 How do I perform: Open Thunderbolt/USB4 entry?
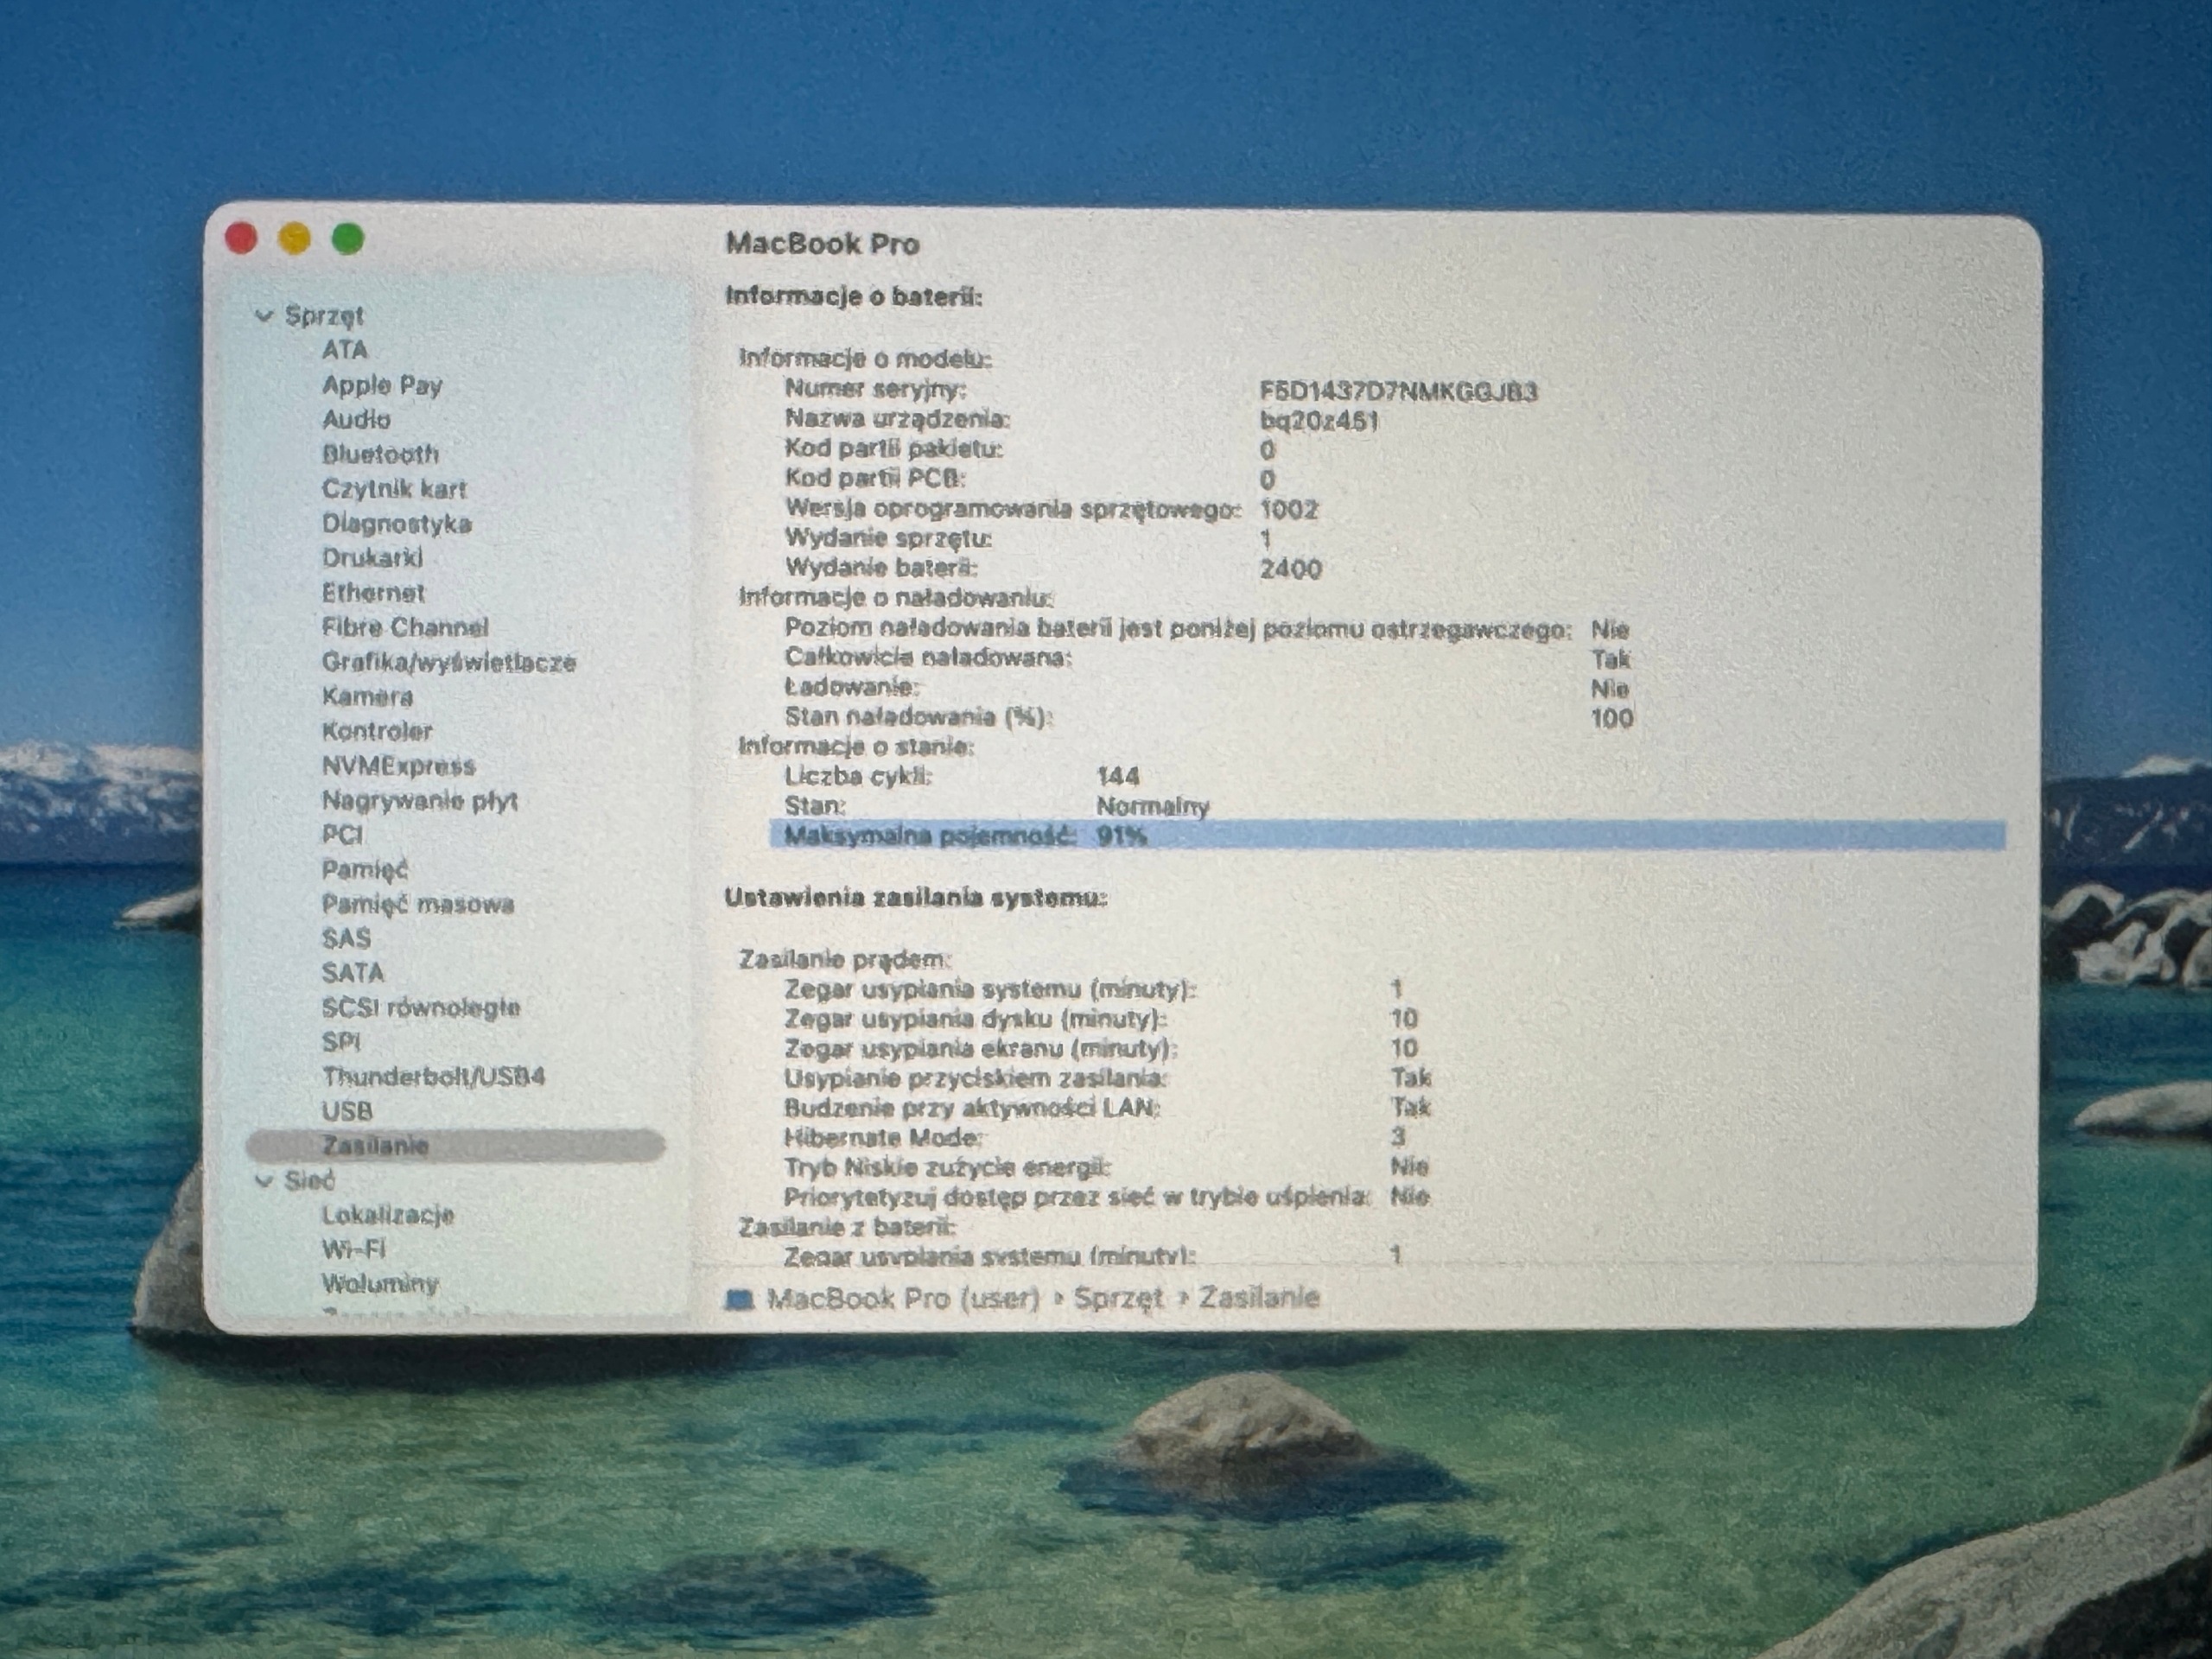[x=433, y=1077]
